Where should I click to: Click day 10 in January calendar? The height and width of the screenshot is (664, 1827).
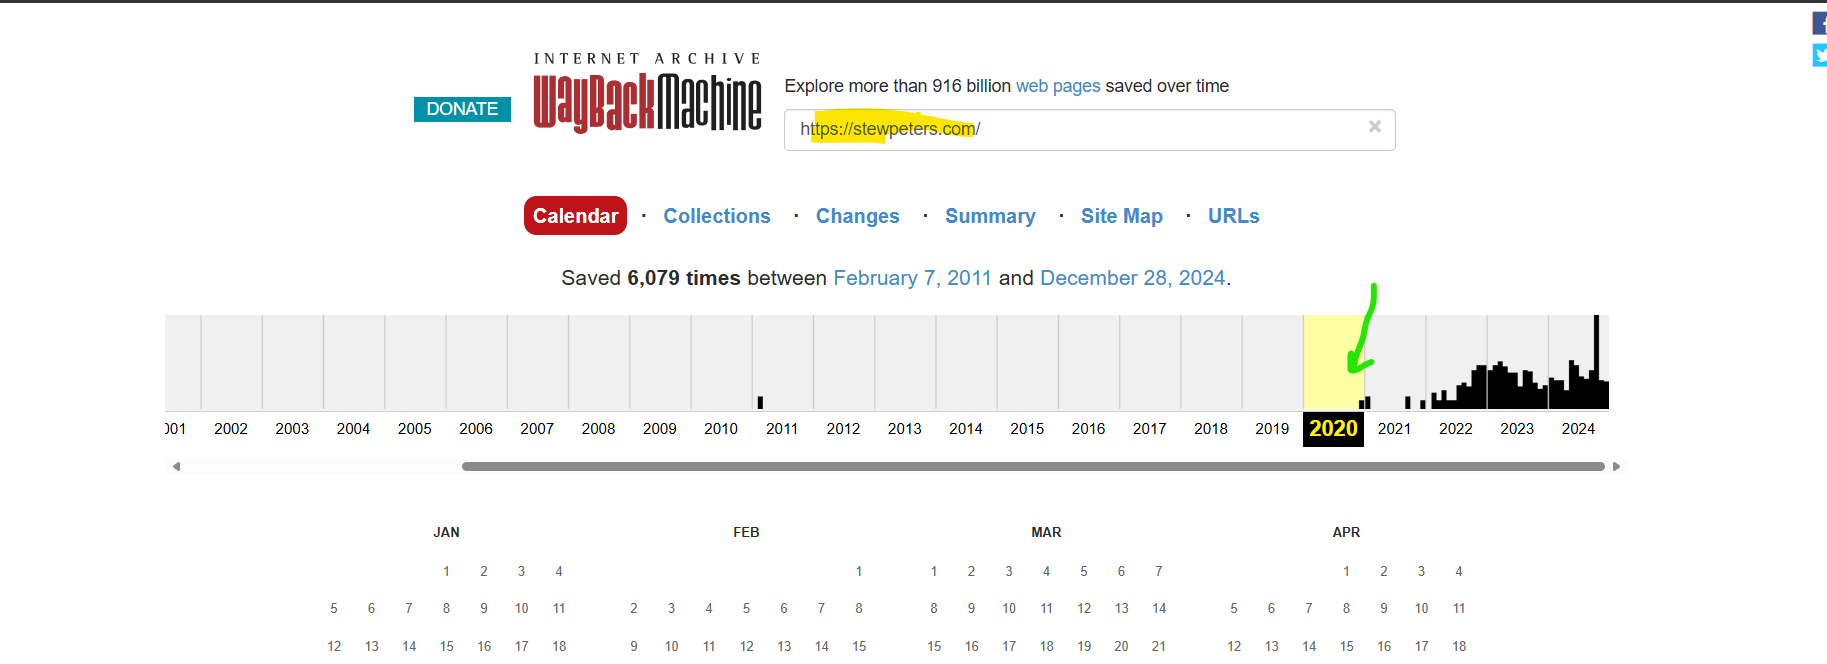tap(521, 608)
